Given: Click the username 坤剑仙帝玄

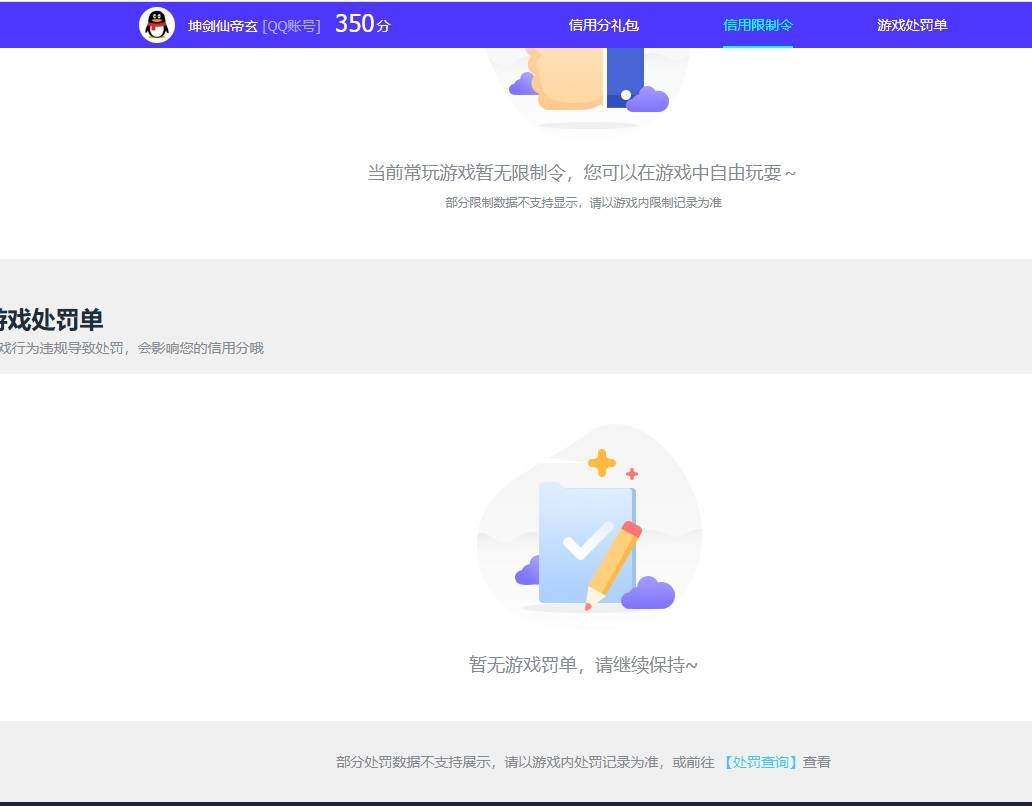Looking at the screenshot, I should coord(222,26).
